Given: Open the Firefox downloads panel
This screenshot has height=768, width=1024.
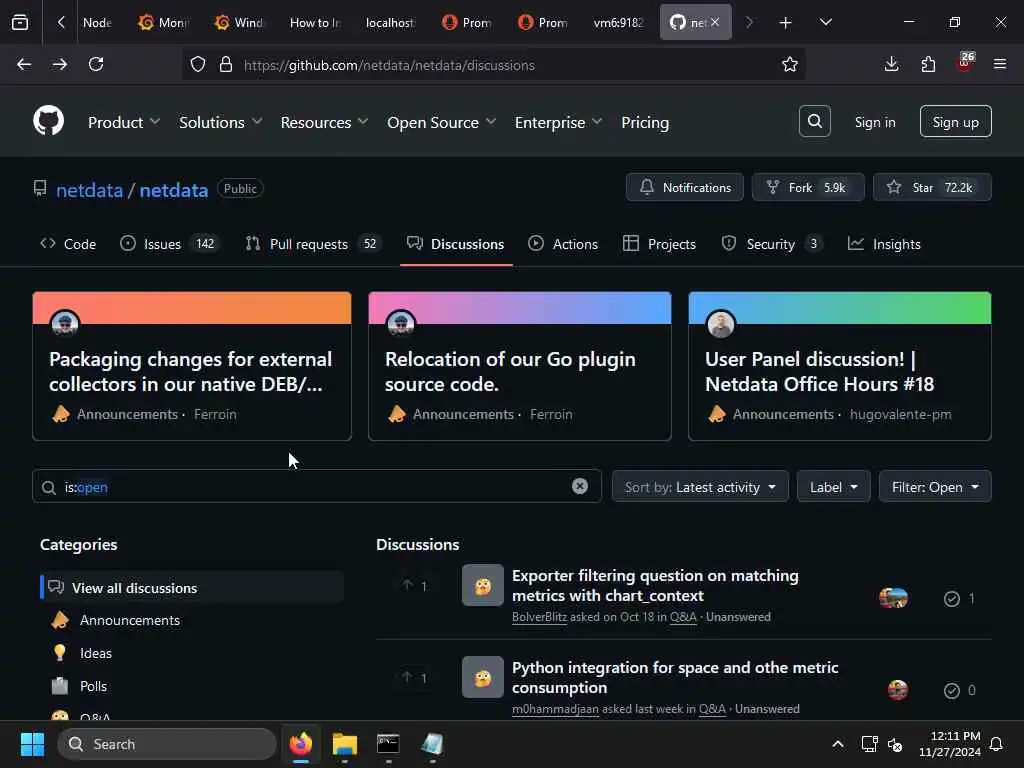Looking at the screenshot, I should pos(891,64).
